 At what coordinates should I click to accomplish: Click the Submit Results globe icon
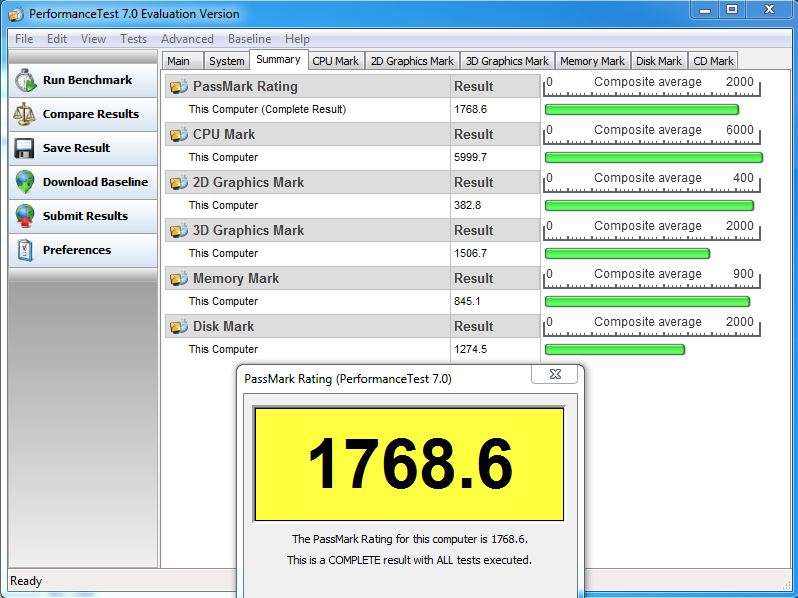coord(24,216)
